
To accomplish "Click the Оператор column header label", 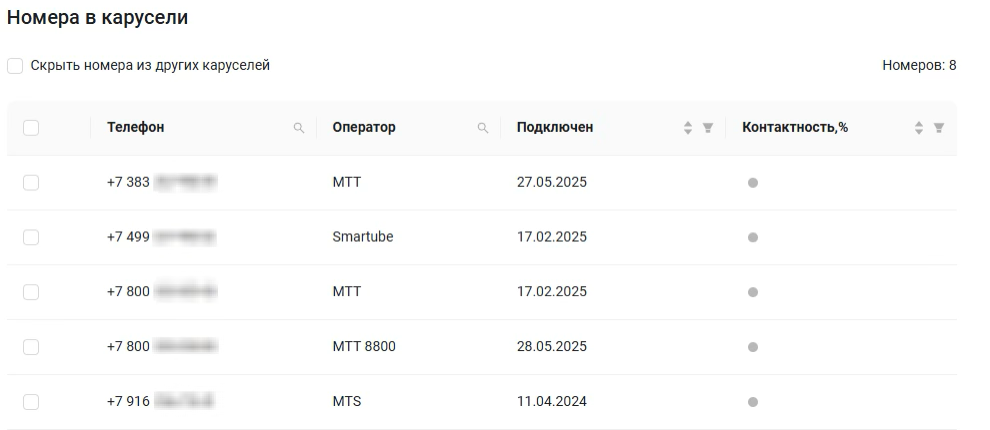I will [364, 128].
